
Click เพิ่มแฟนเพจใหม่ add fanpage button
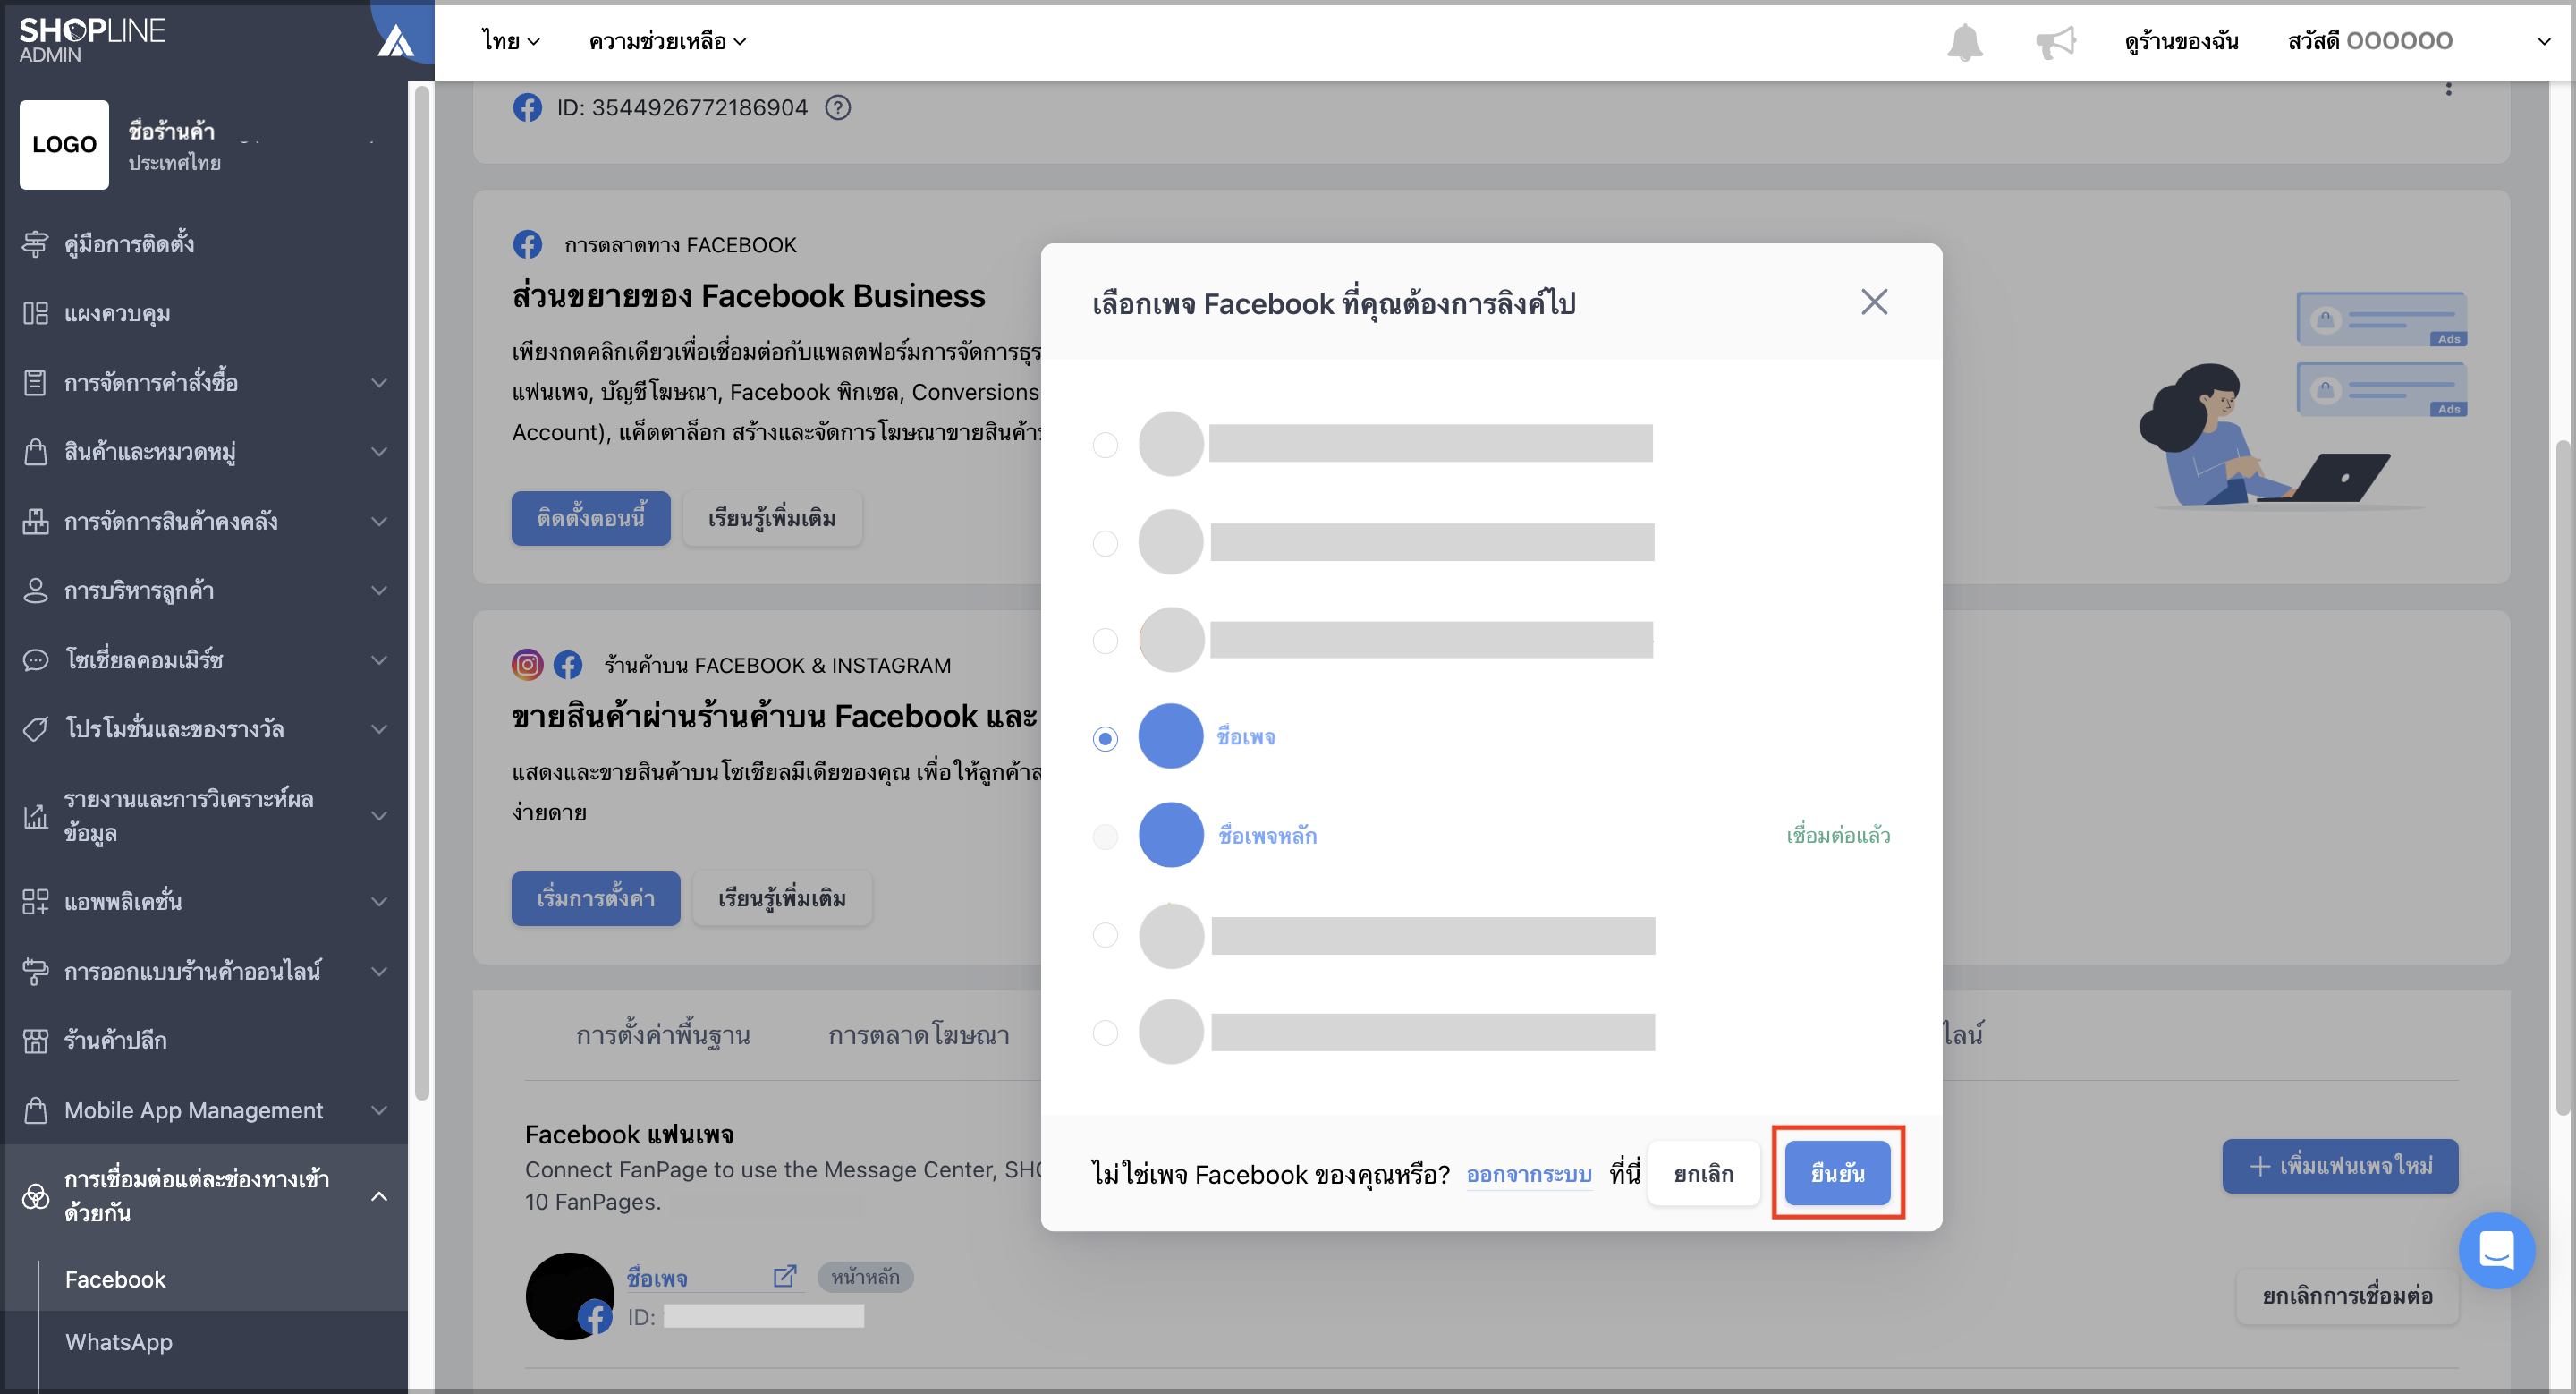click(2339, 1166)
